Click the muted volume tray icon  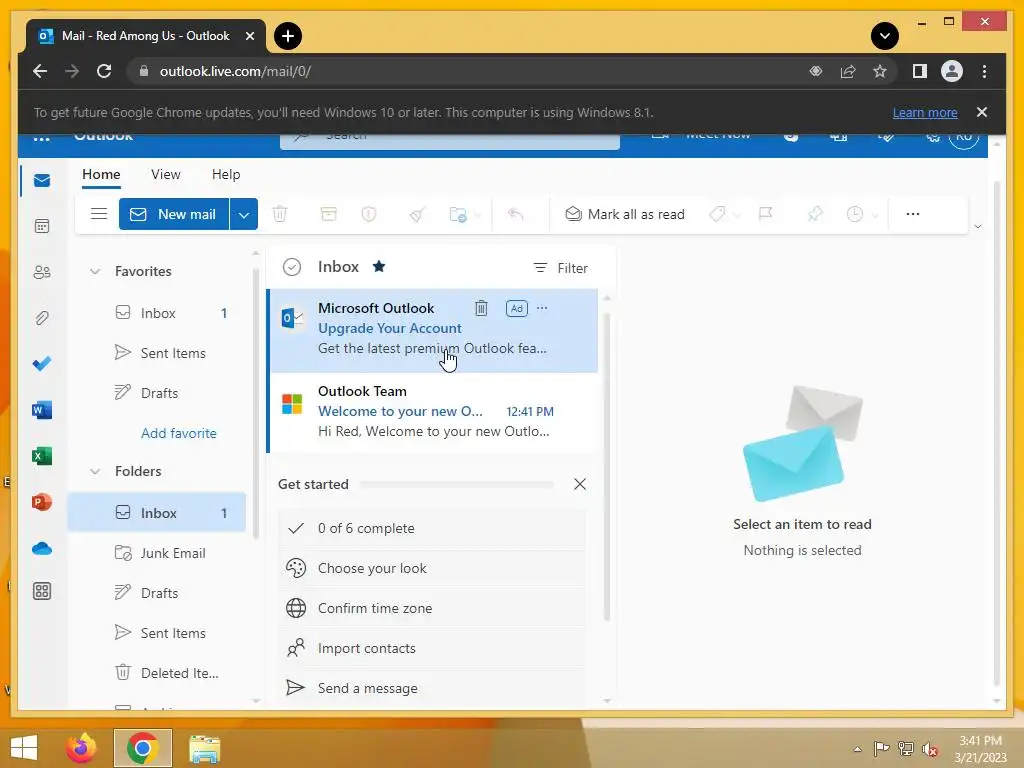[930, 749]
